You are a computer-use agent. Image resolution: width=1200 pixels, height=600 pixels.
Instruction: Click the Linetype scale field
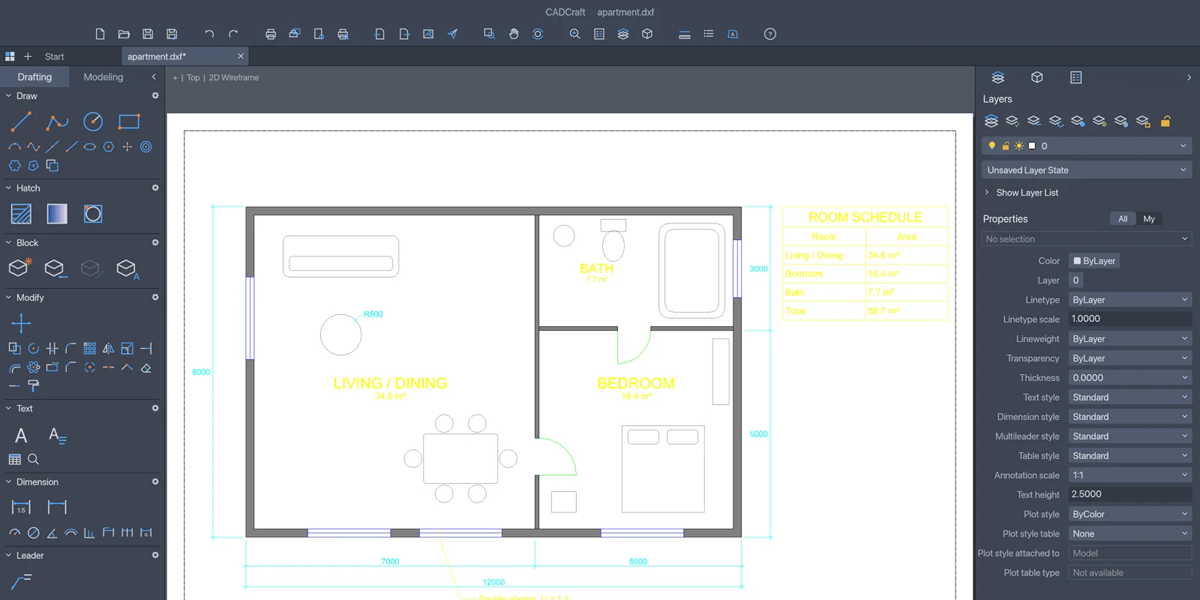tap(1130, 319)
